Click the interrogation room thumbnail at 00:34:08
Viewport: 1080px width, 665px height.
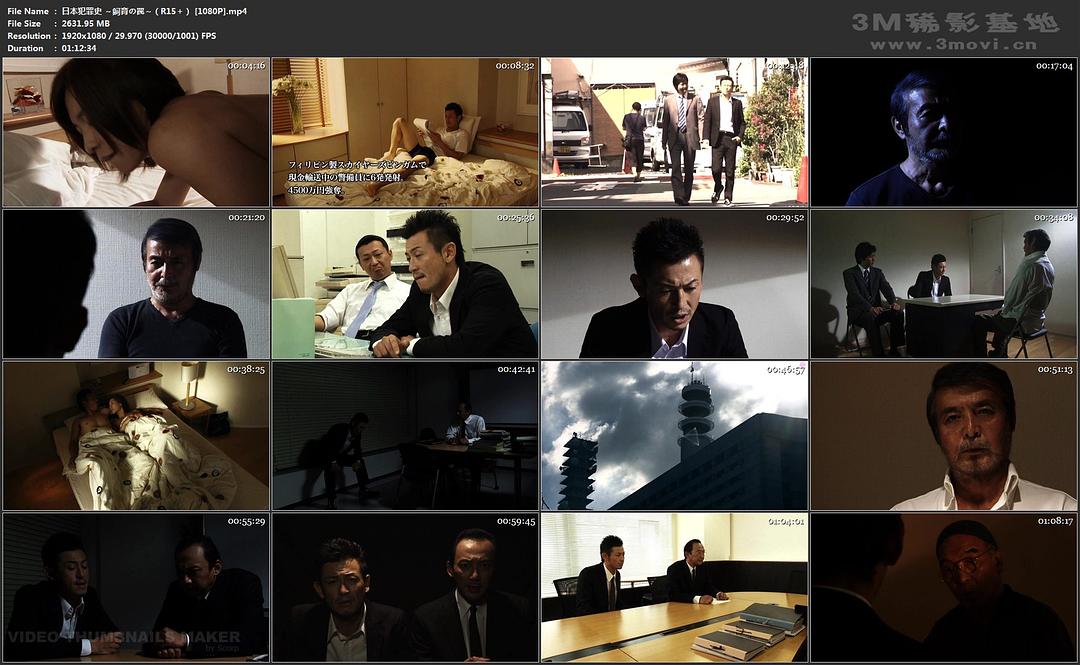click(943, 284)
